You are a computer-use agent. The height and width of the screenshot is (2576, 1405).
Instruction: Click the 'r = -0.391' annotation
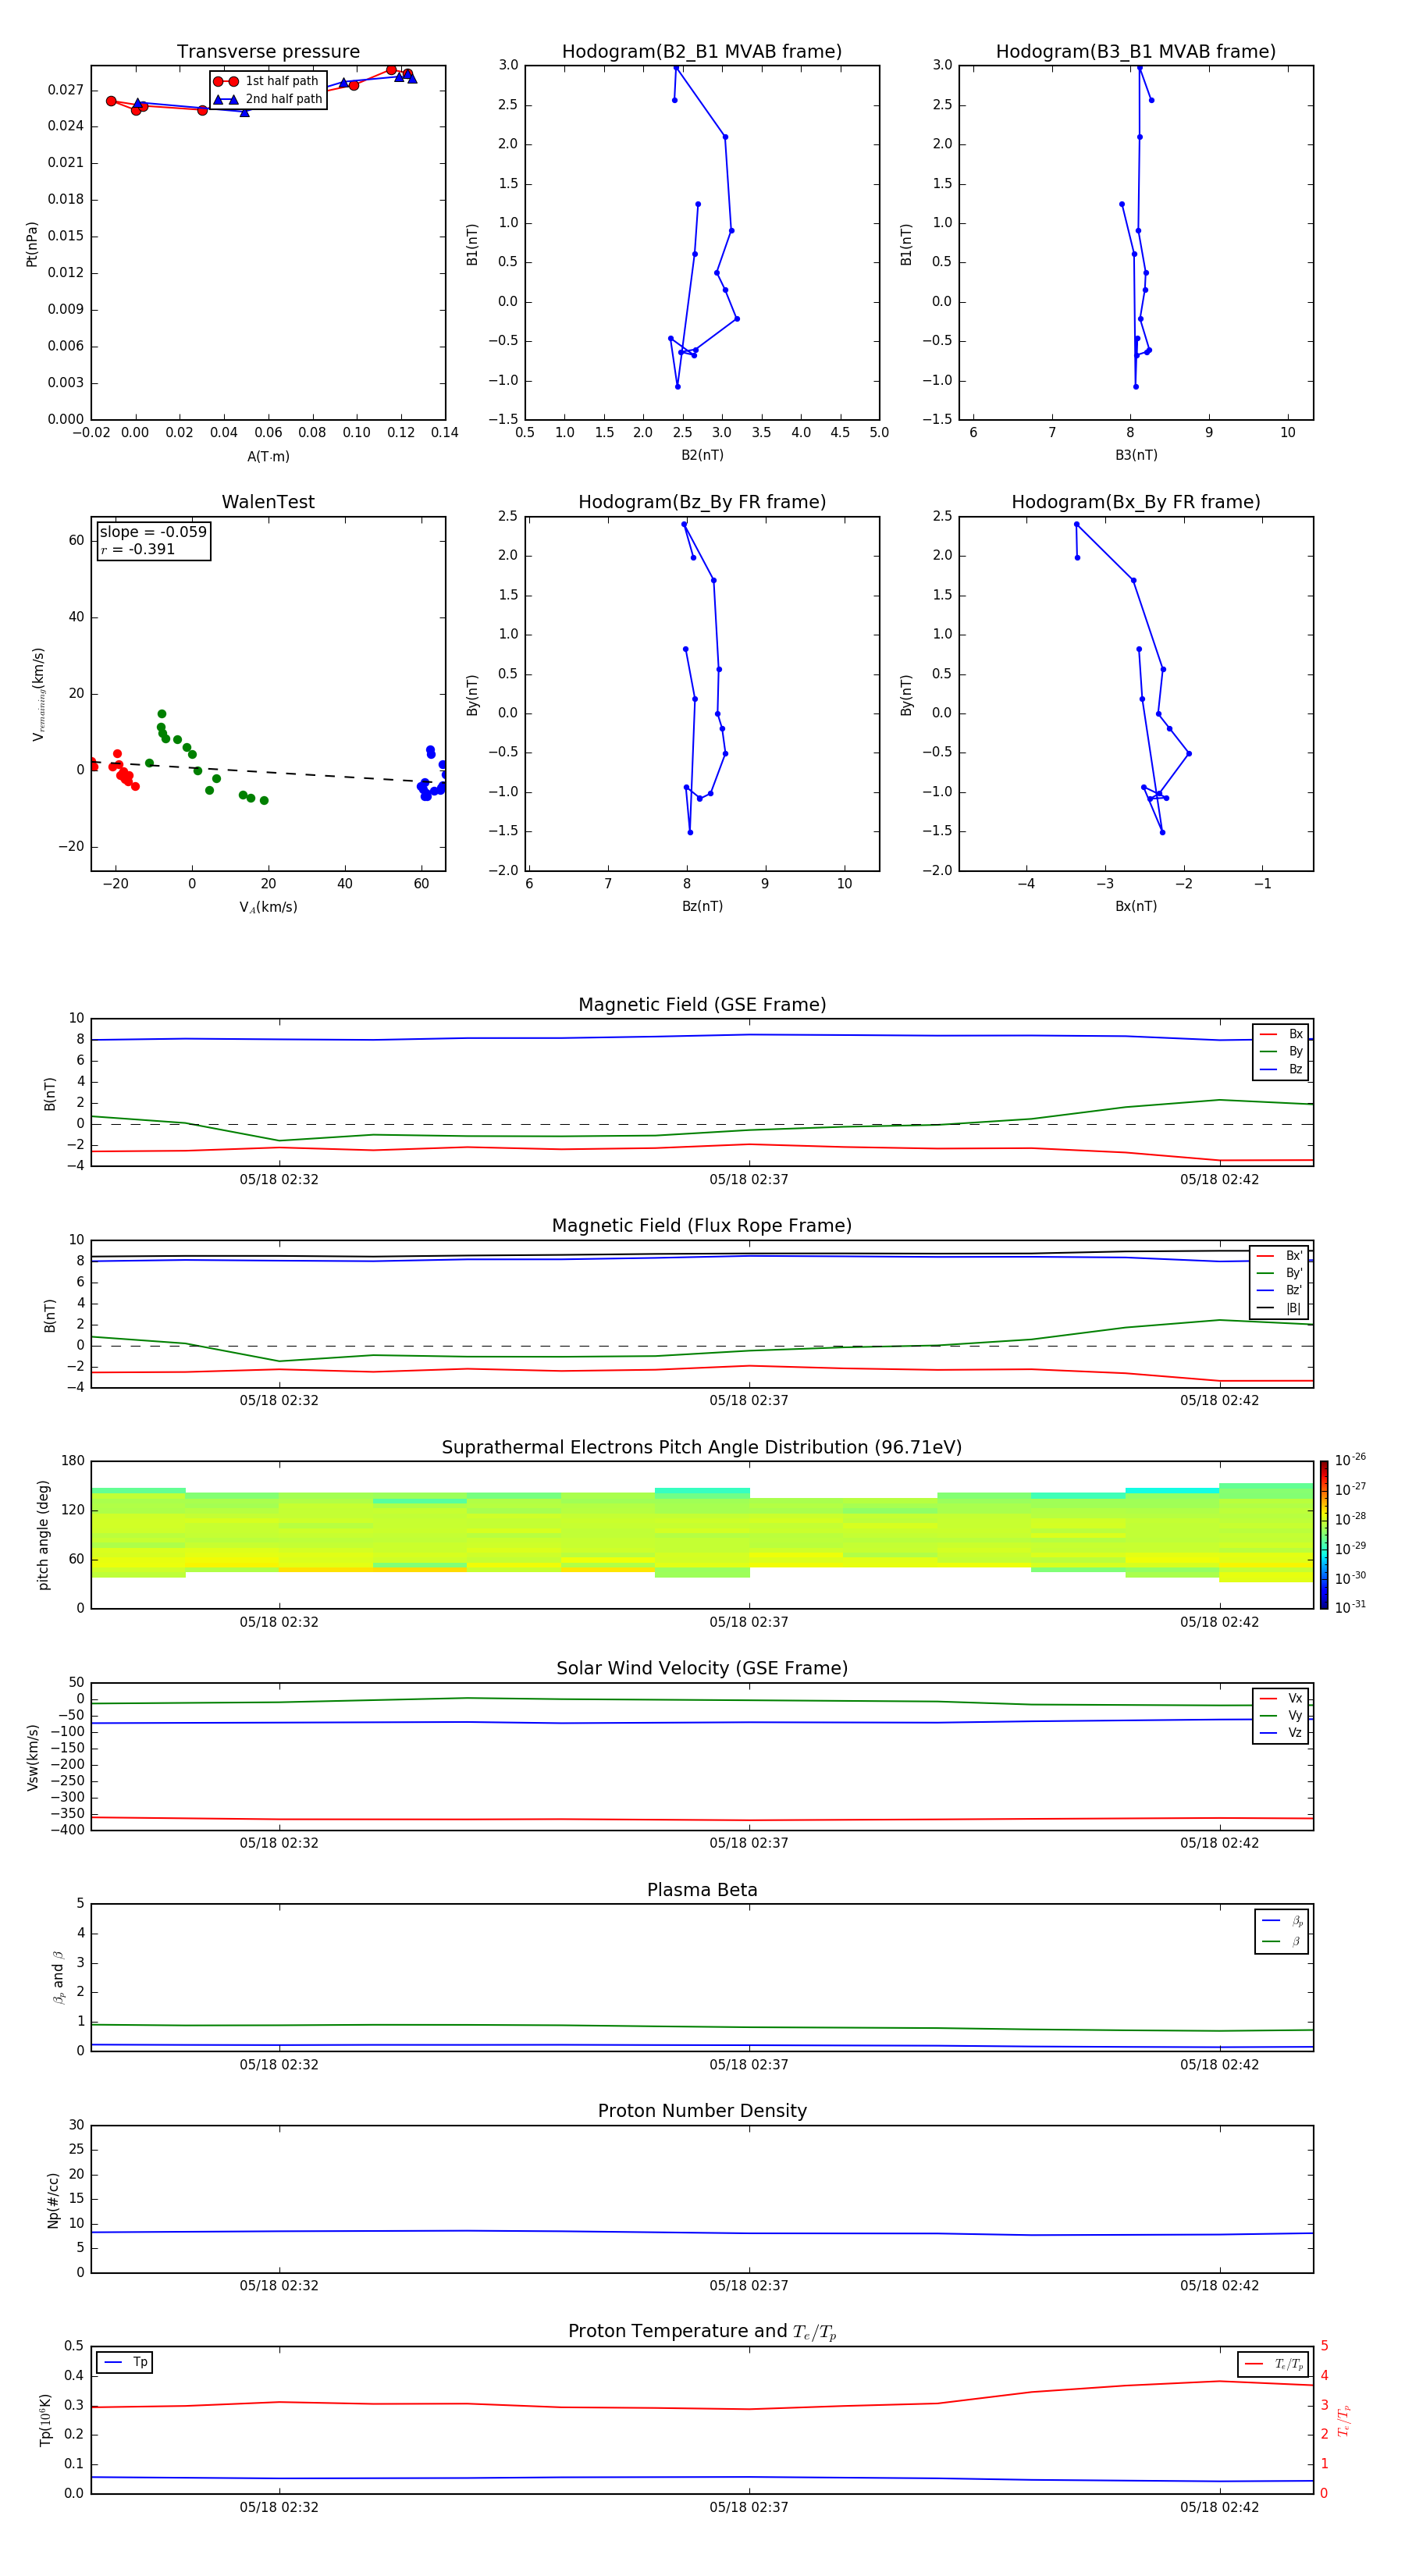pos(138,549)
